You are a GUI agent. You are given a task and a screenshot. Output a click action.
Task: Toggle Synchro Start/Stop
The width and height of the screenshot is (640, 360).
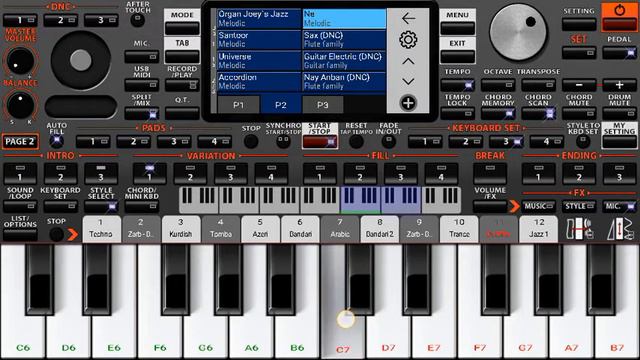(283, 142)
